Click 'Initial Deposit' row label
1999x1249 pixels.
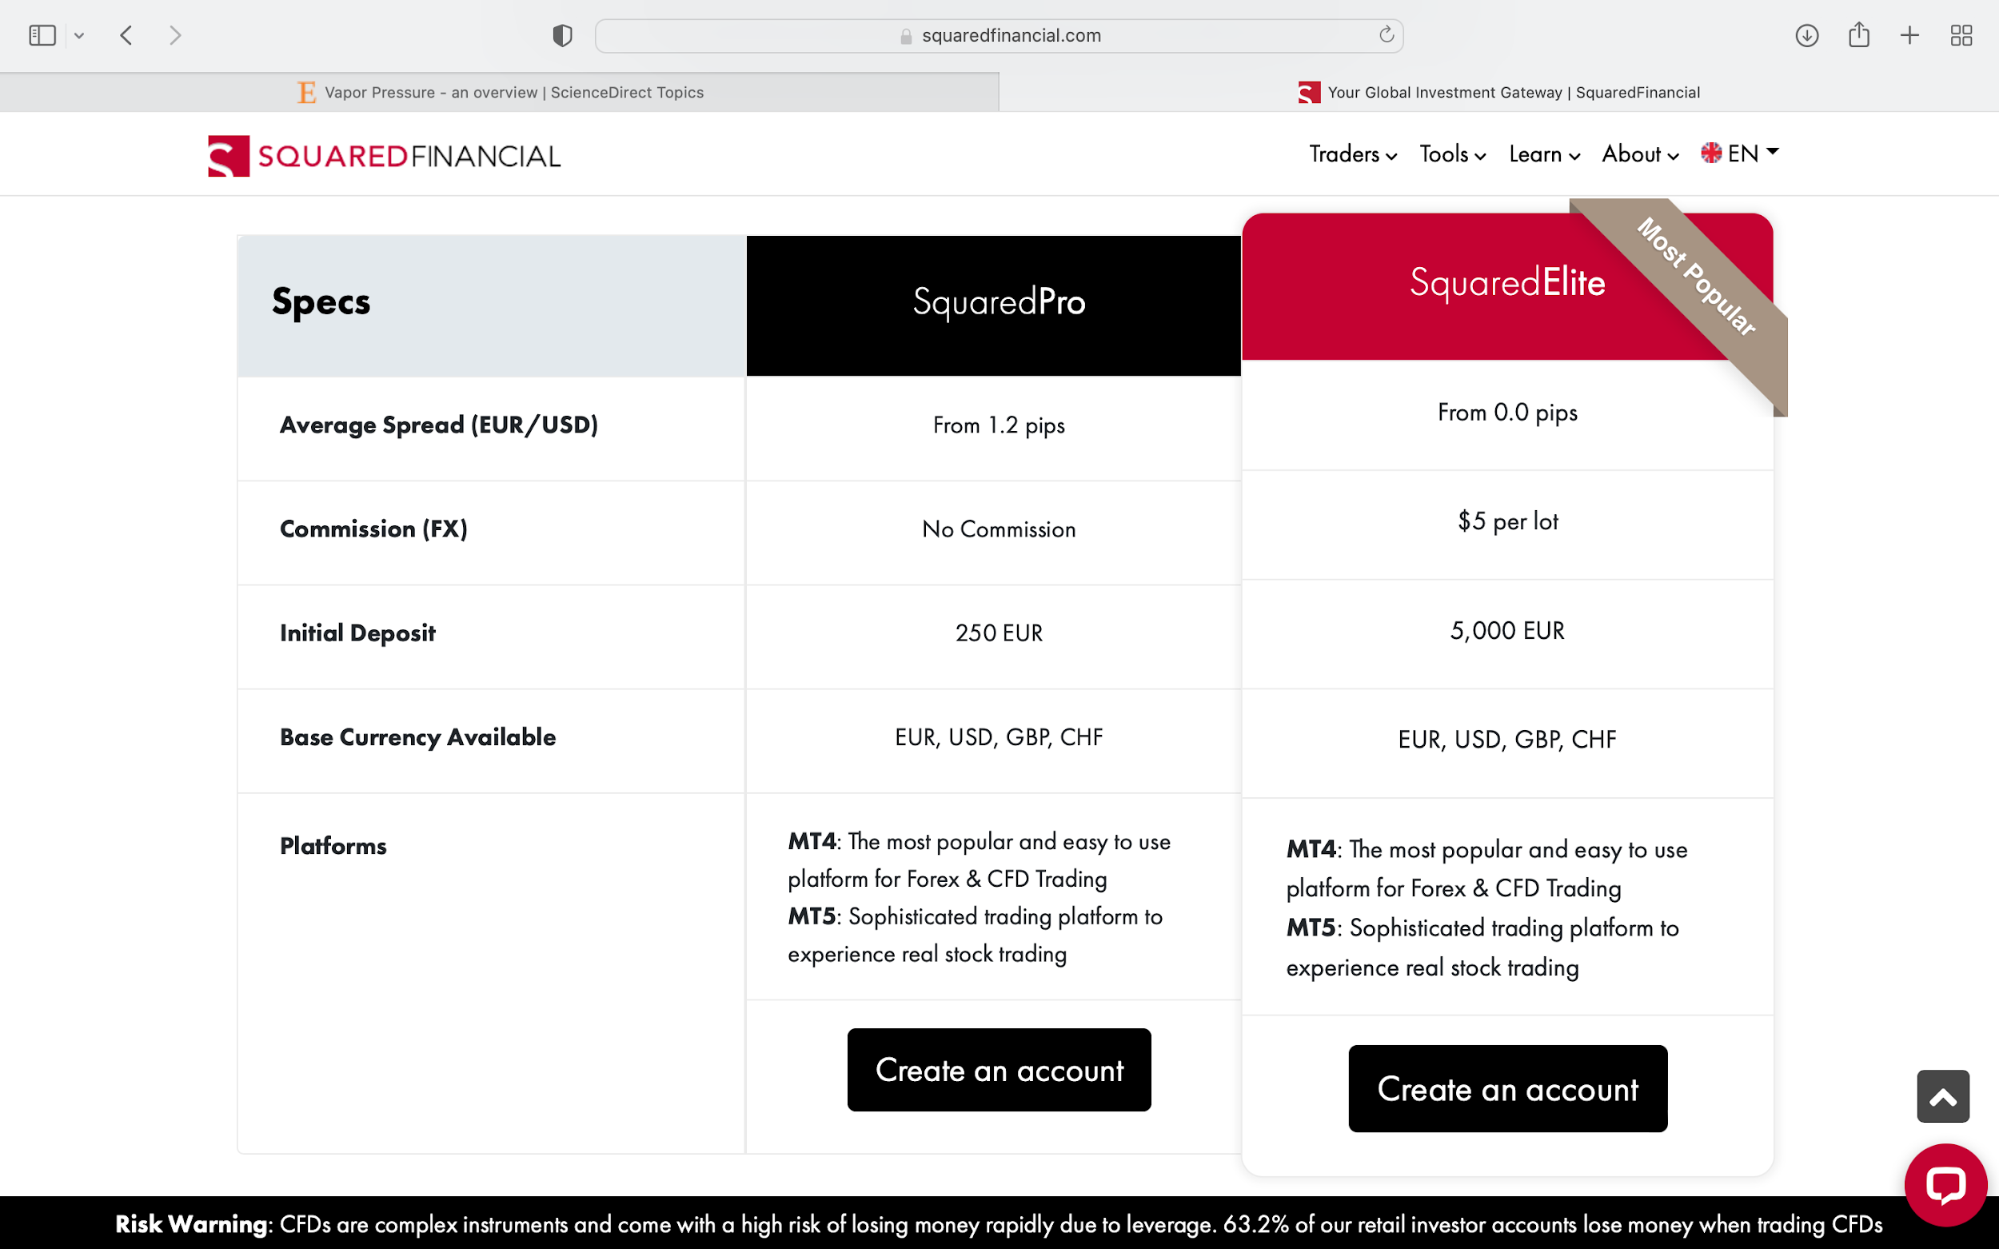pos(358,633)
